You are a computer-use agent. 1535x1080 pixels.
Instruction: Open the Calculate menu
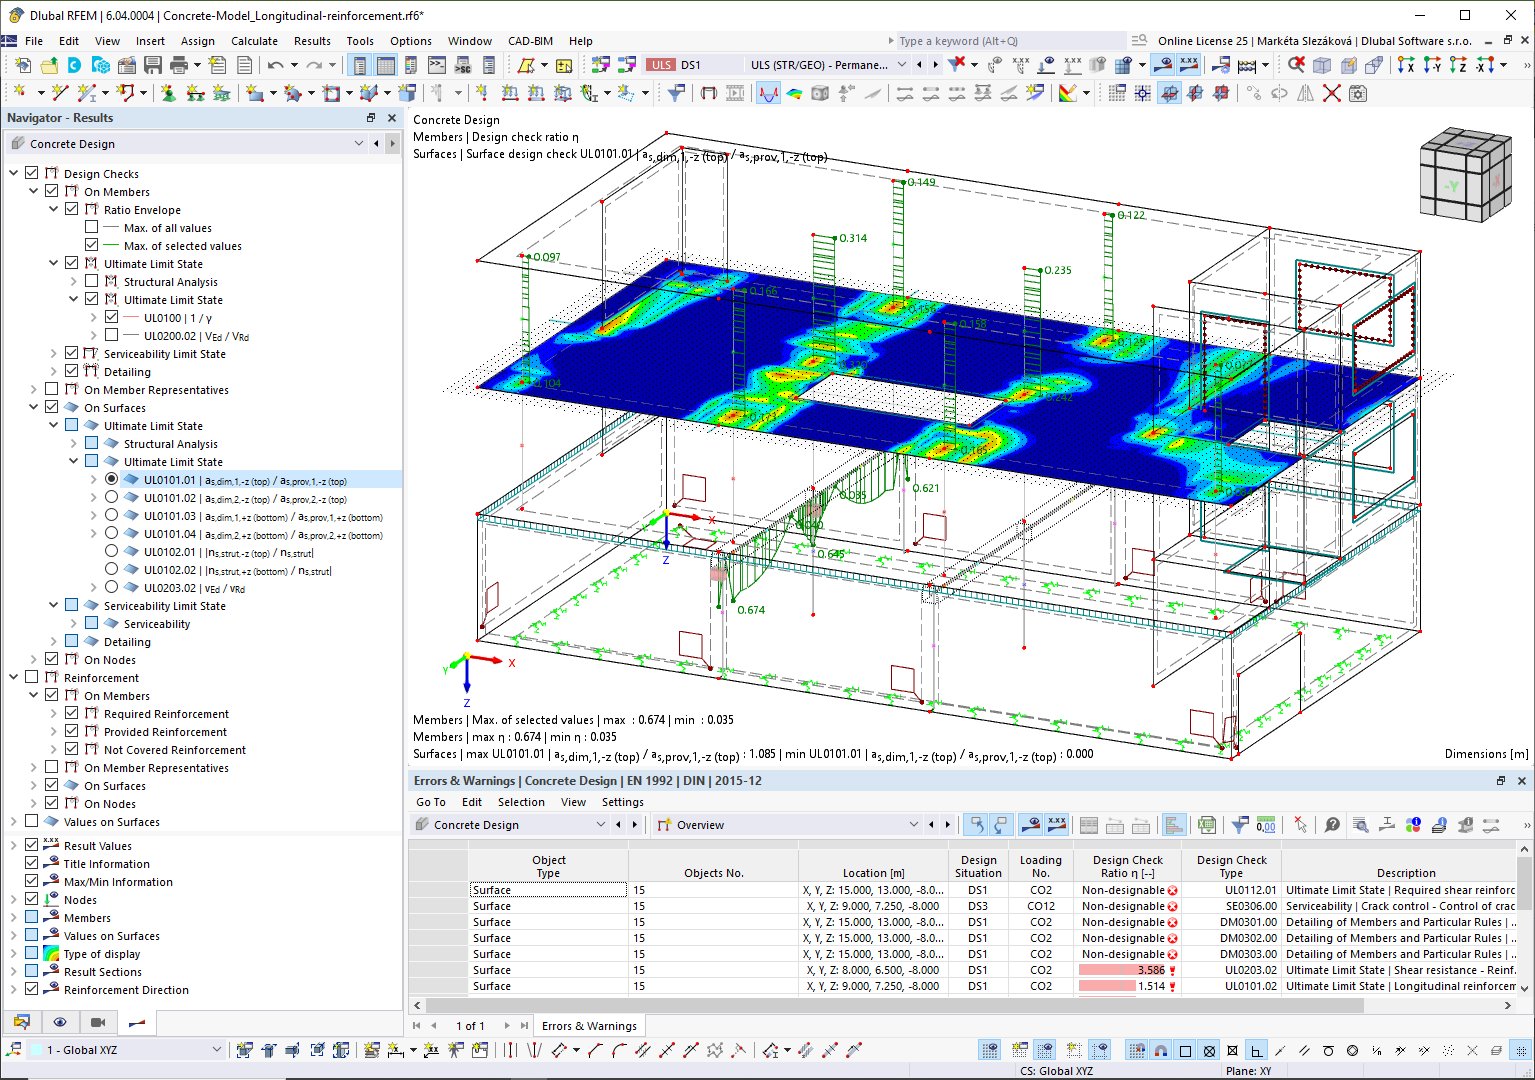254,41
